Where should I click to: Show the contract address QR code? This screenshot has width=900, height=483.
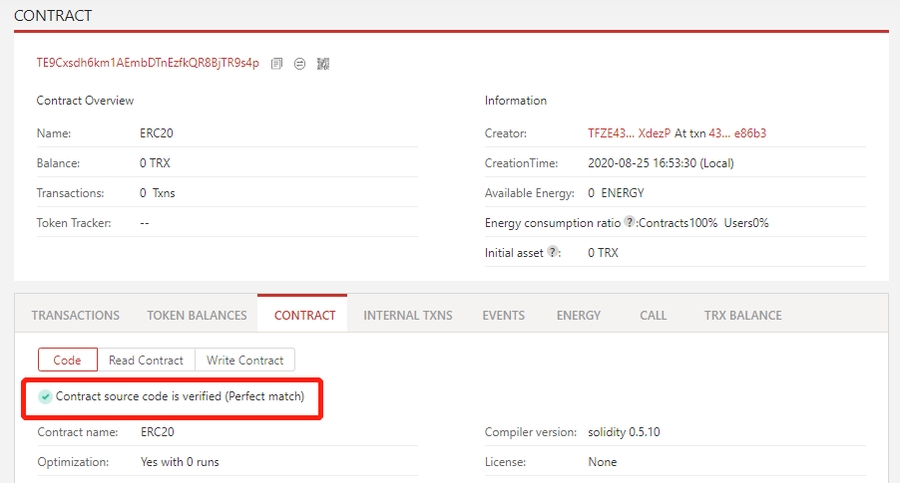tap(323, 63)
